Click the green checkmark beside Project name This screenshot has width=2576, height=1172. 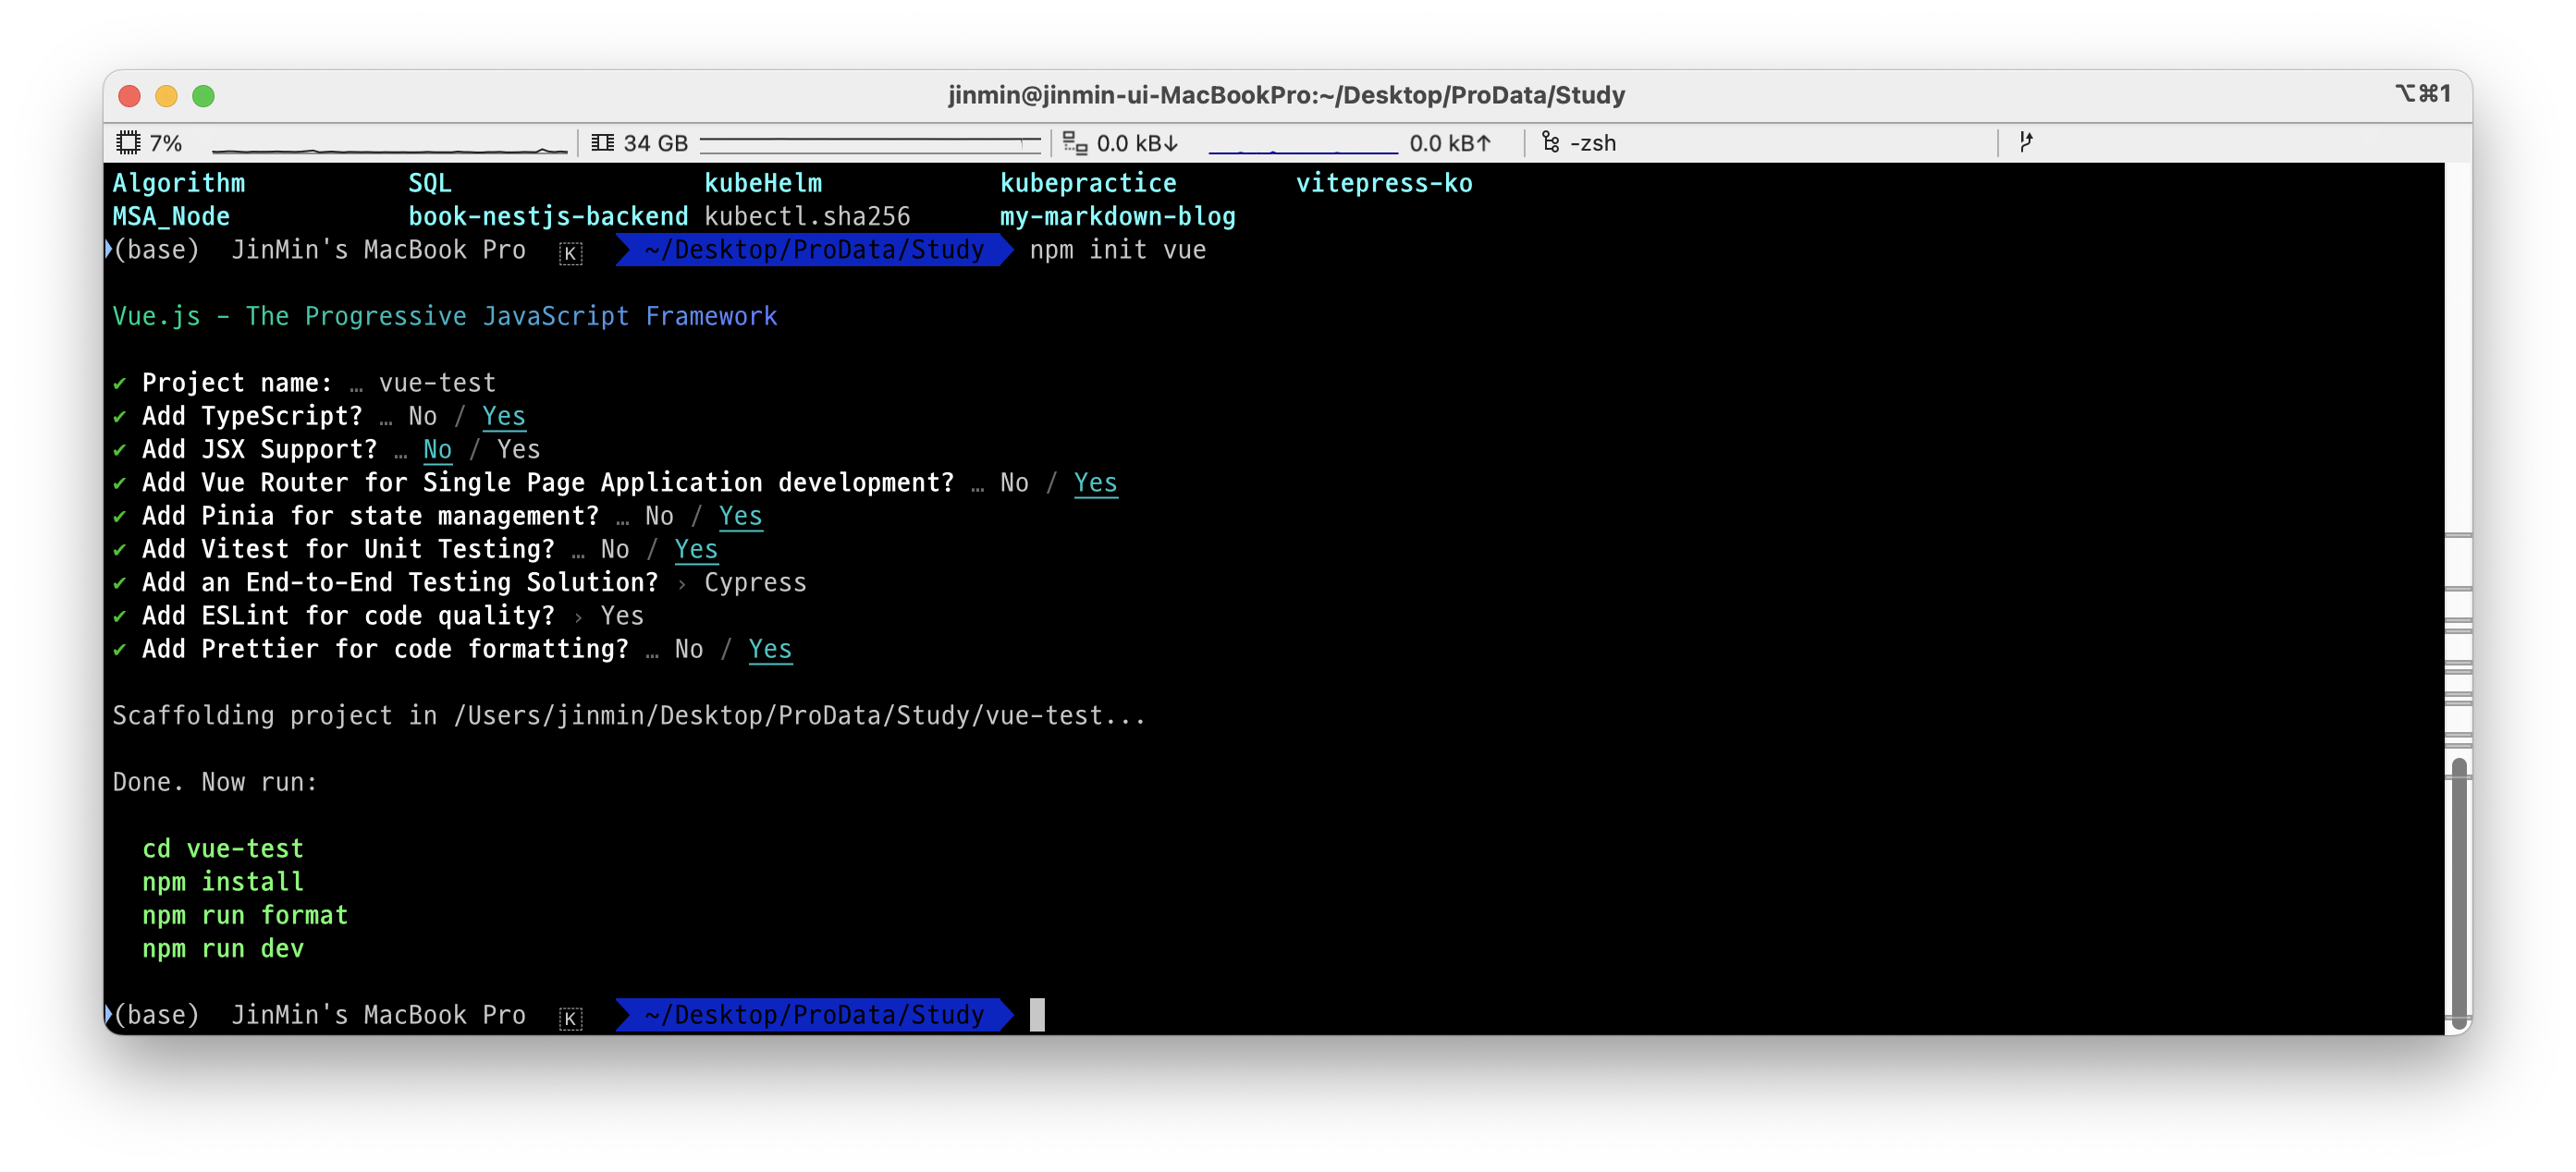[120, 383]
